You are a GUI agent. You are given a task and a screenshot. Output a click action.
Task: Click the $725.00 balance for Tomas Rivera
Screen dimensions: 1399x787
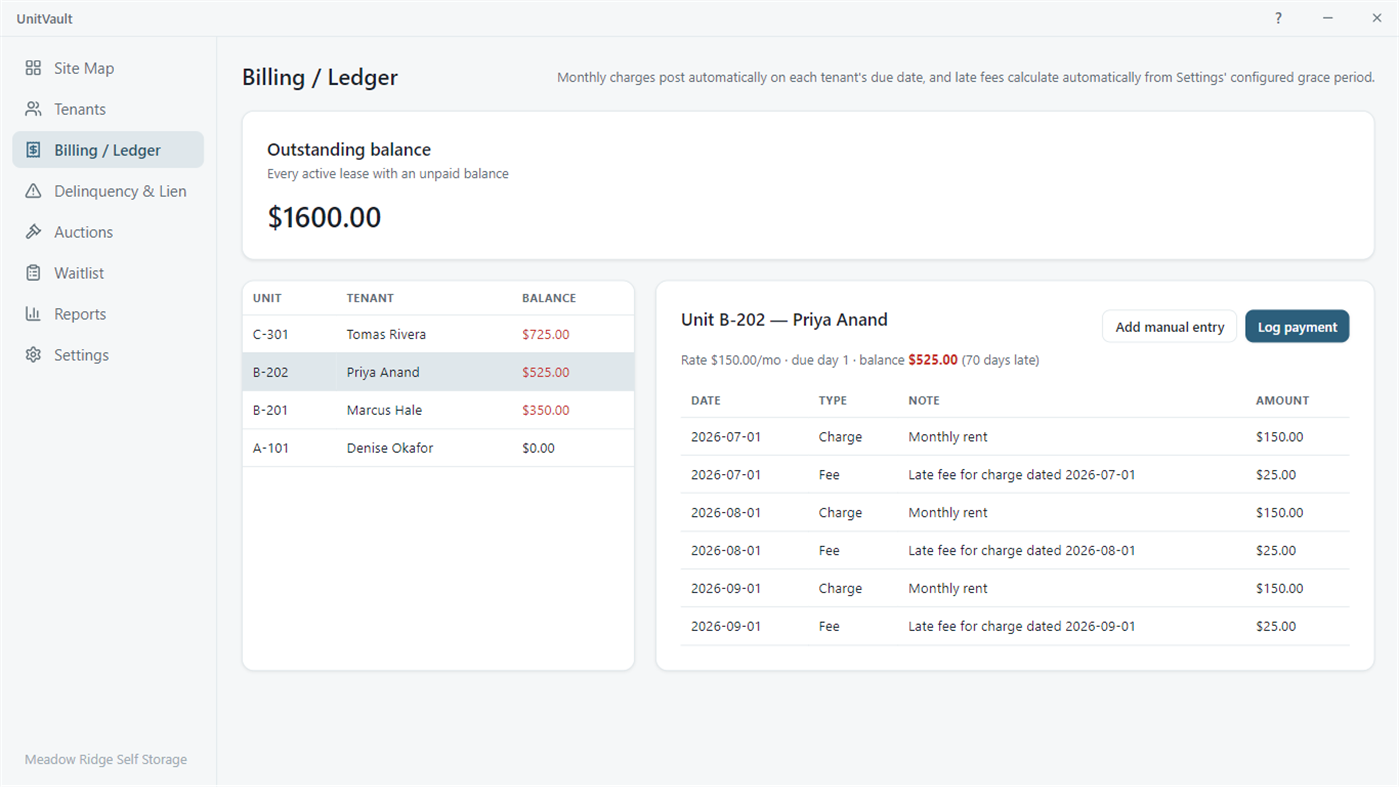(546, 334)
